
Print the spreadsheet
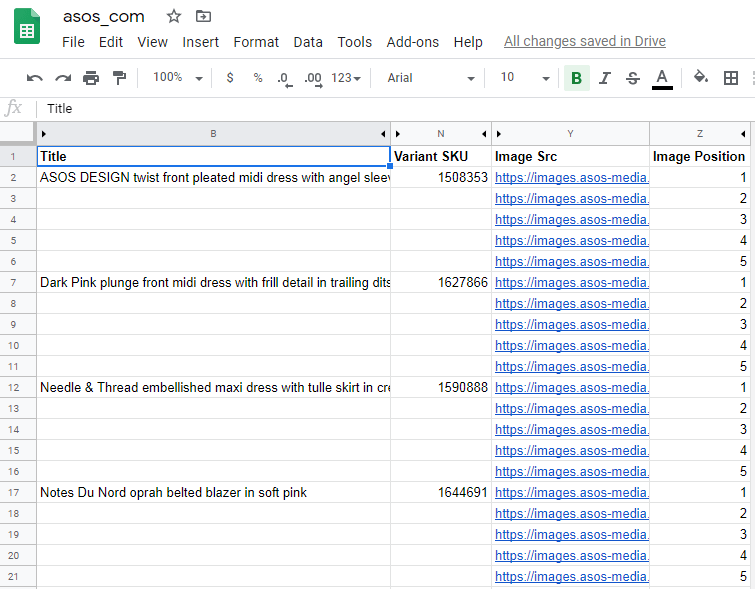[91, 78]
